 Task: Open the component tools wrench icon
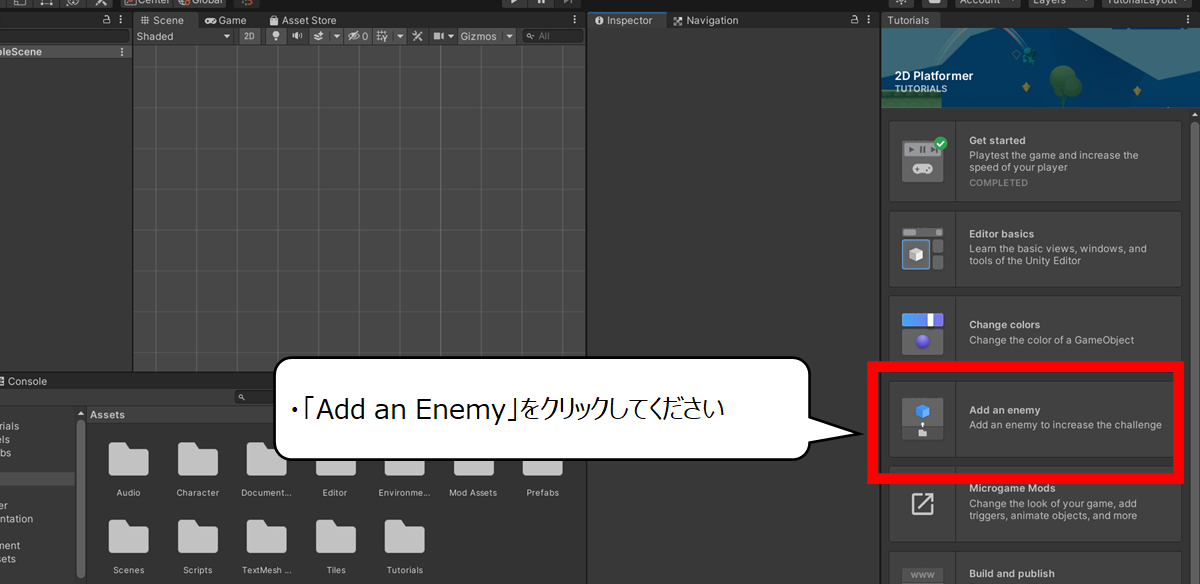(x=418, y=36)
